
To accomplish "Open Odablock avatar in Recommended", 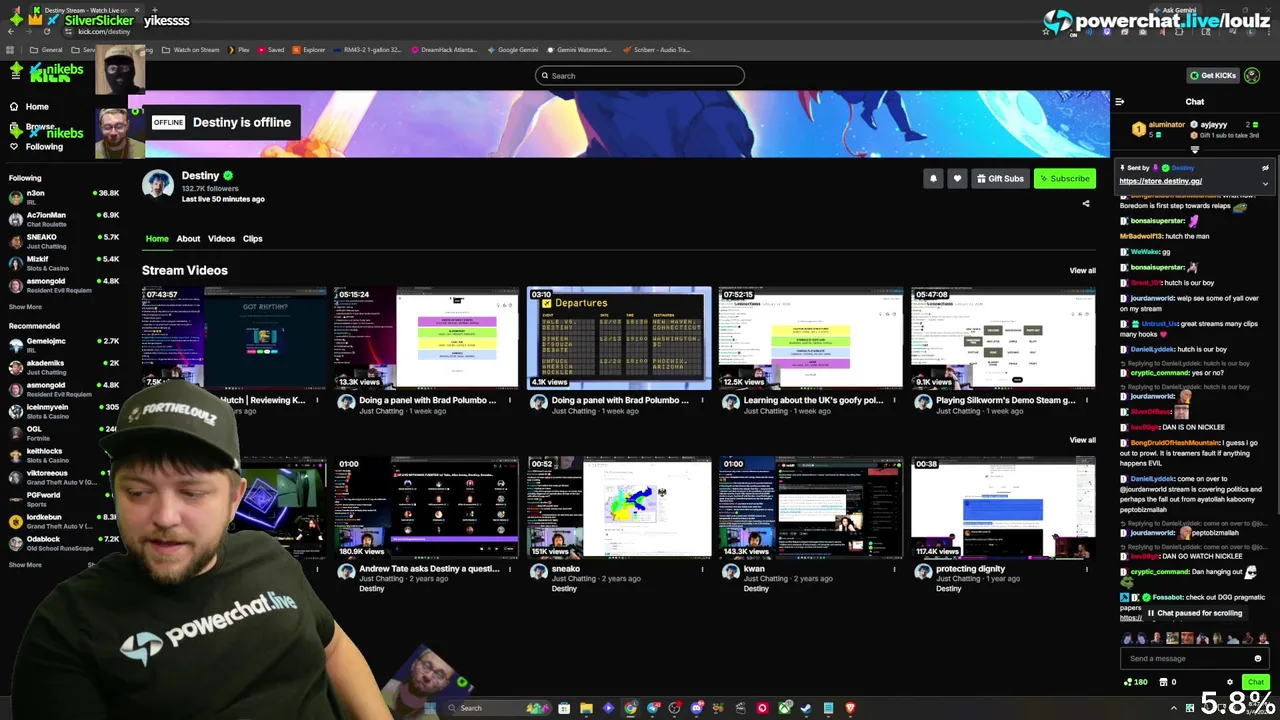I will pos(15,543).
